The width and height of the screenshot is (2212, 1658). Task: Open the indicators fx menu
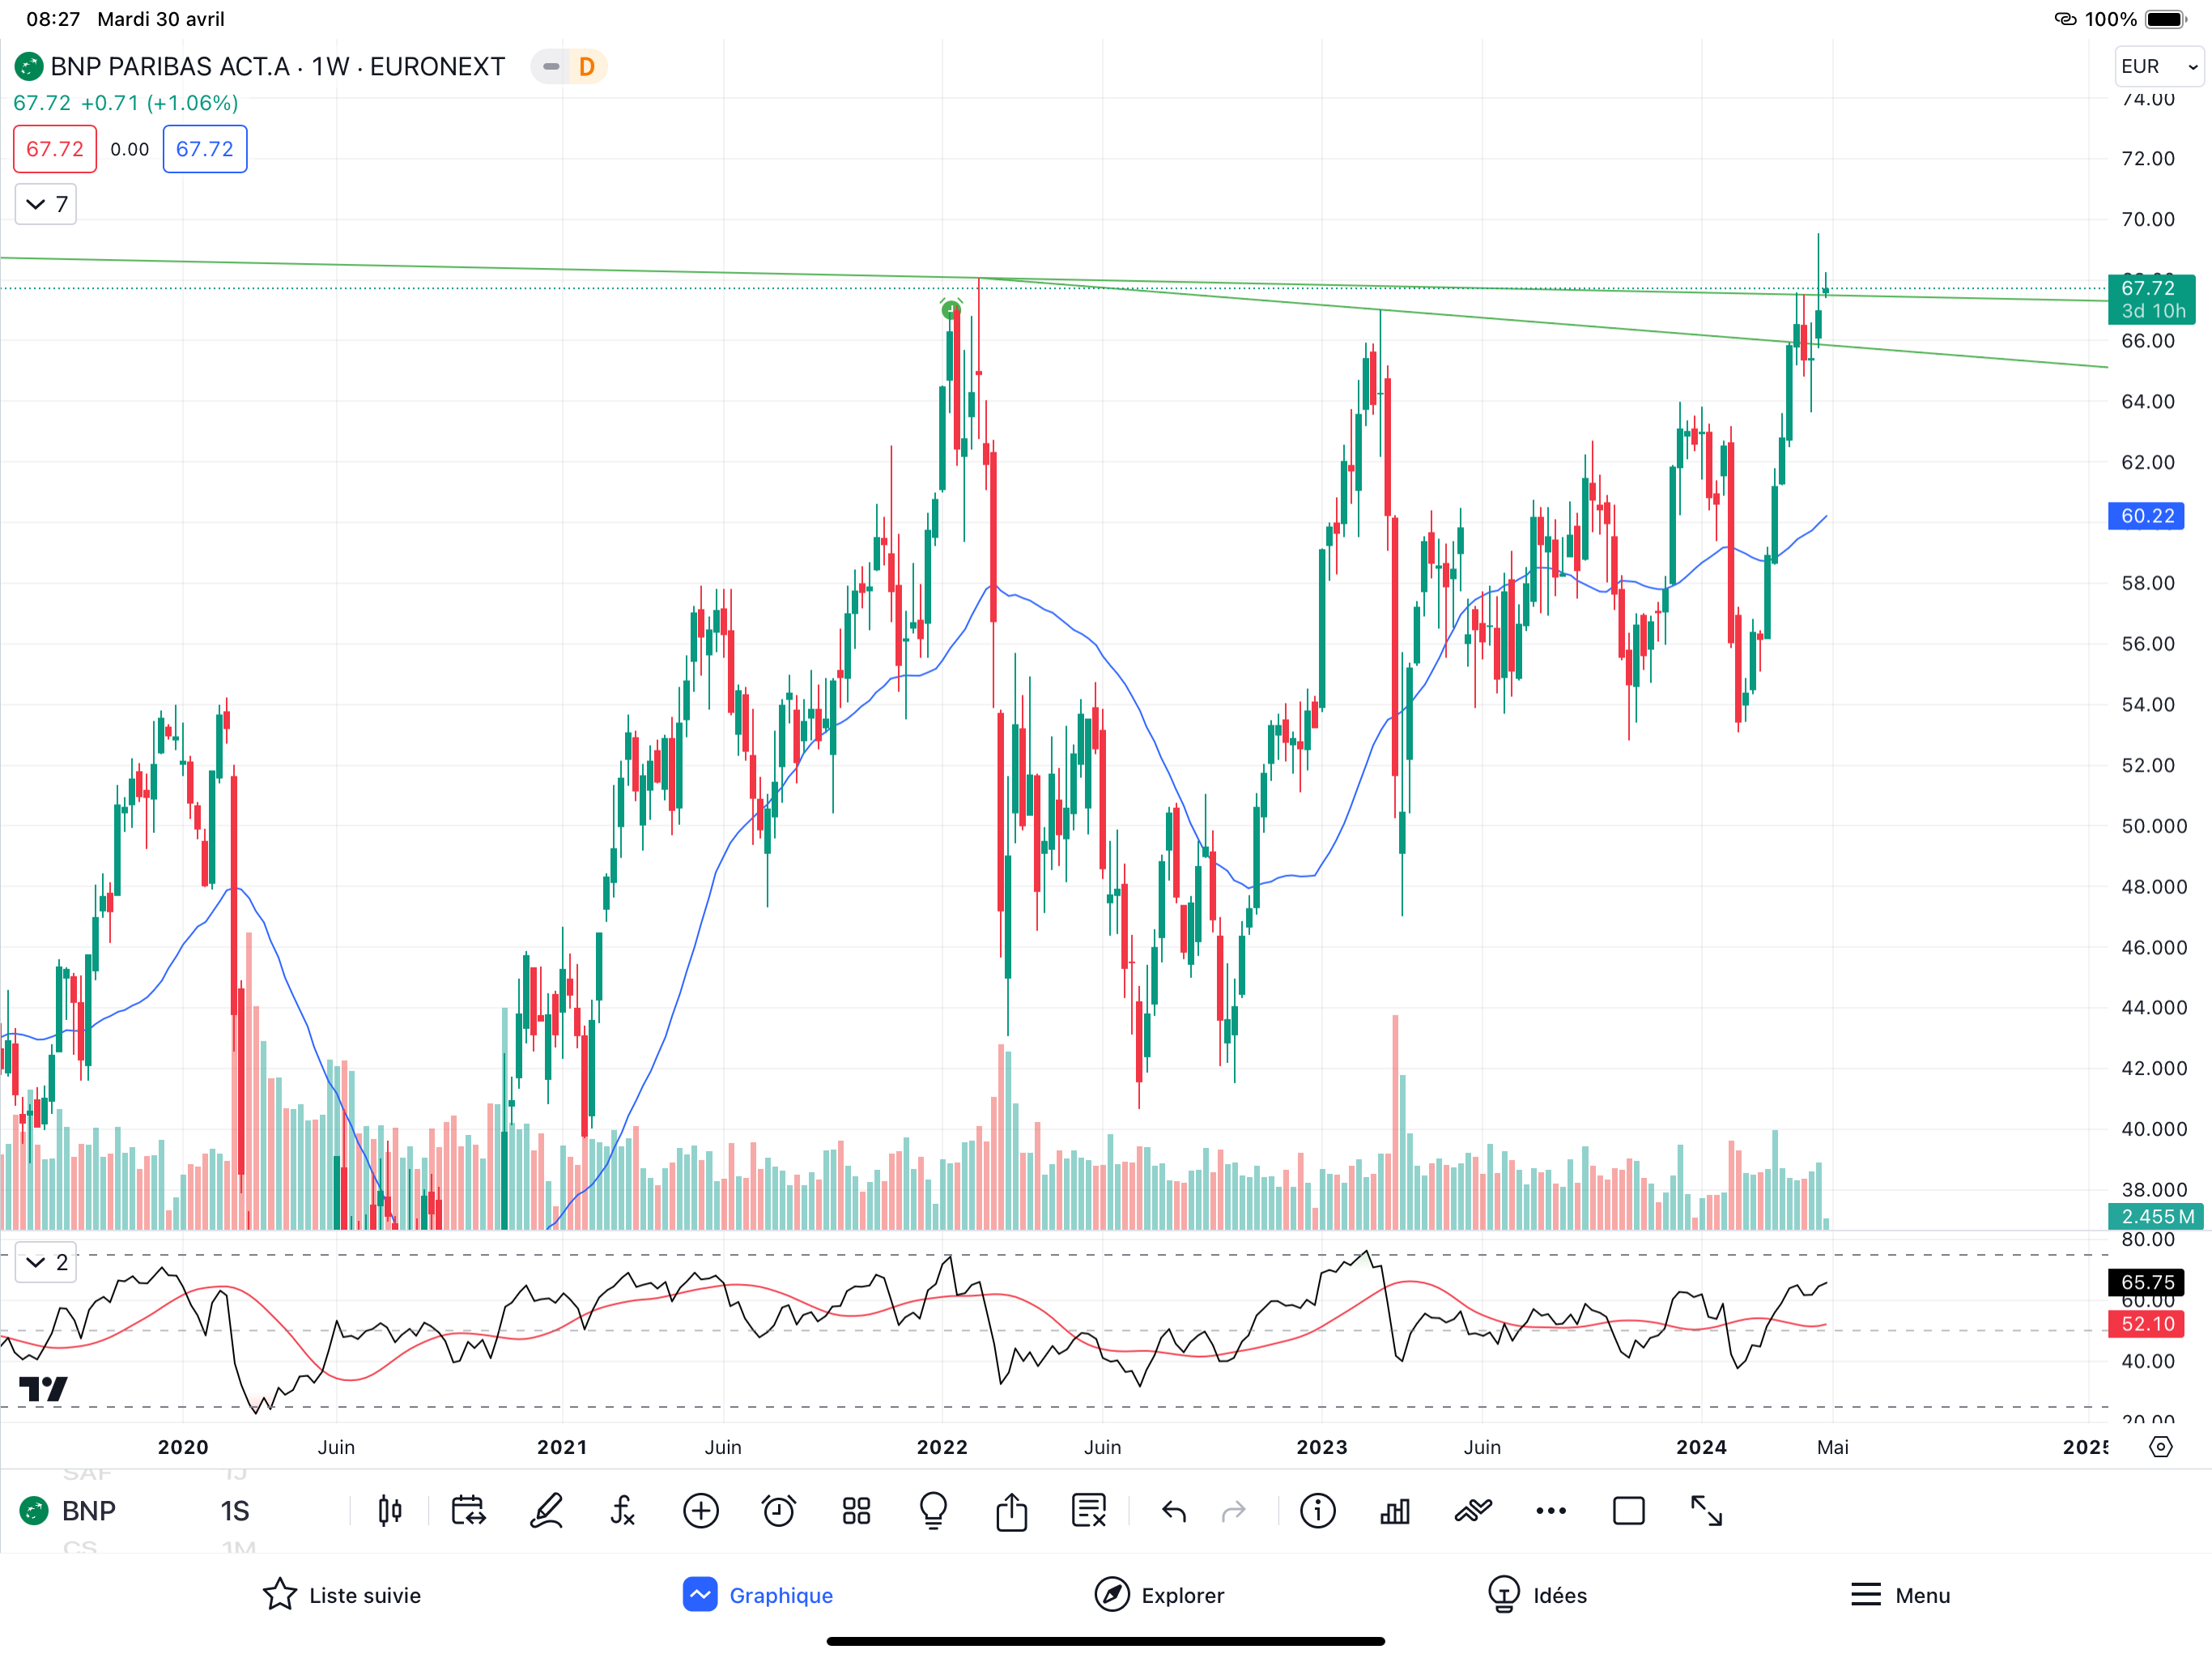622,1511
